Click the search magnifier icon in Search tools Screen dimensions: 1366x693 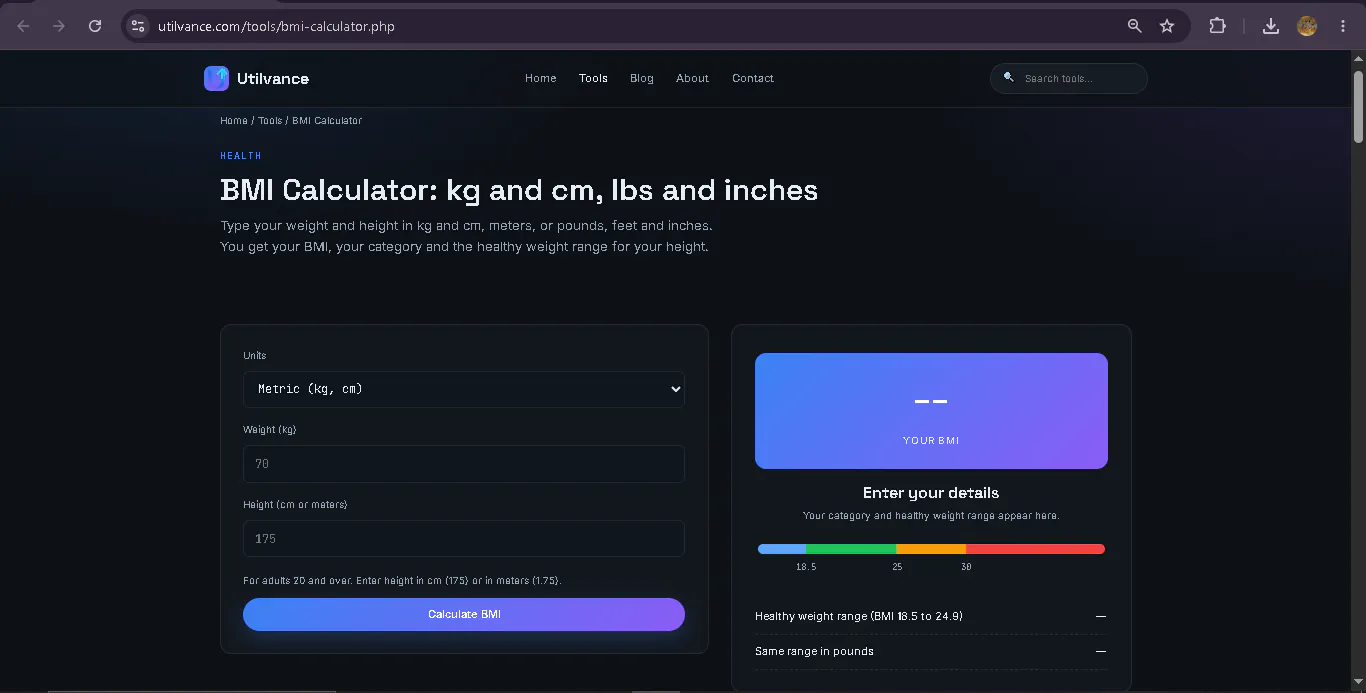(x=1009, y=77)
